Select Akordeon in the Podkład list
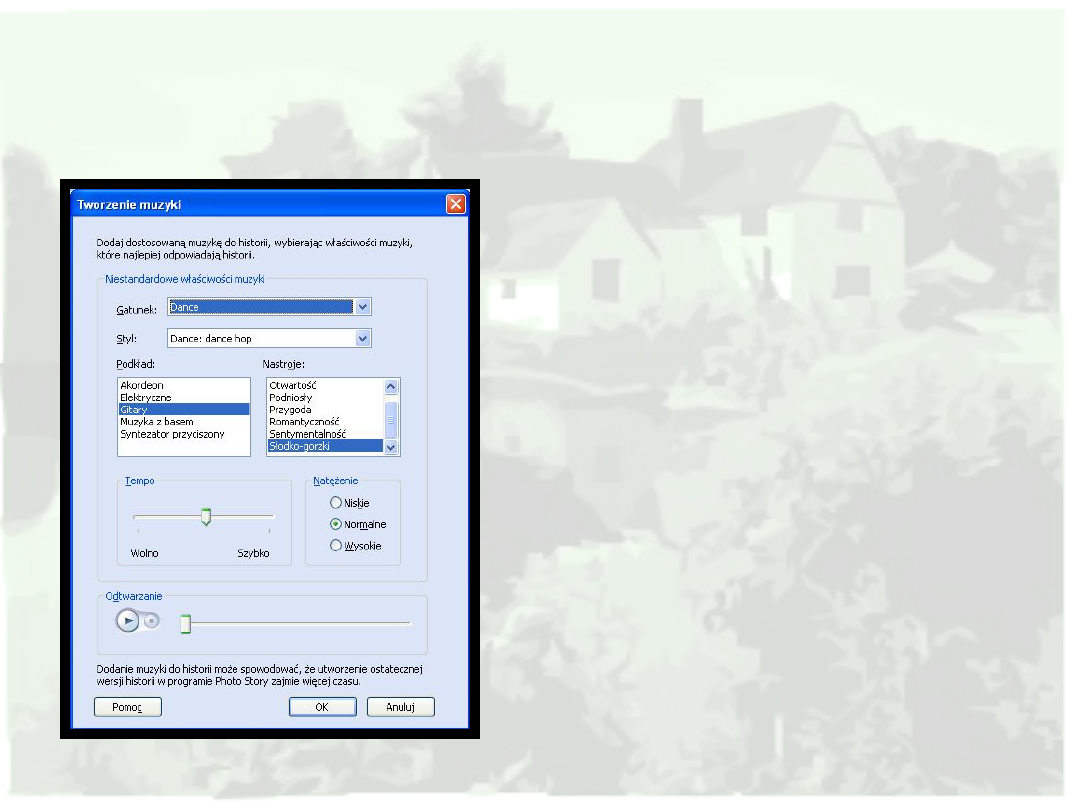1080x810 pixels. point(142,385)
